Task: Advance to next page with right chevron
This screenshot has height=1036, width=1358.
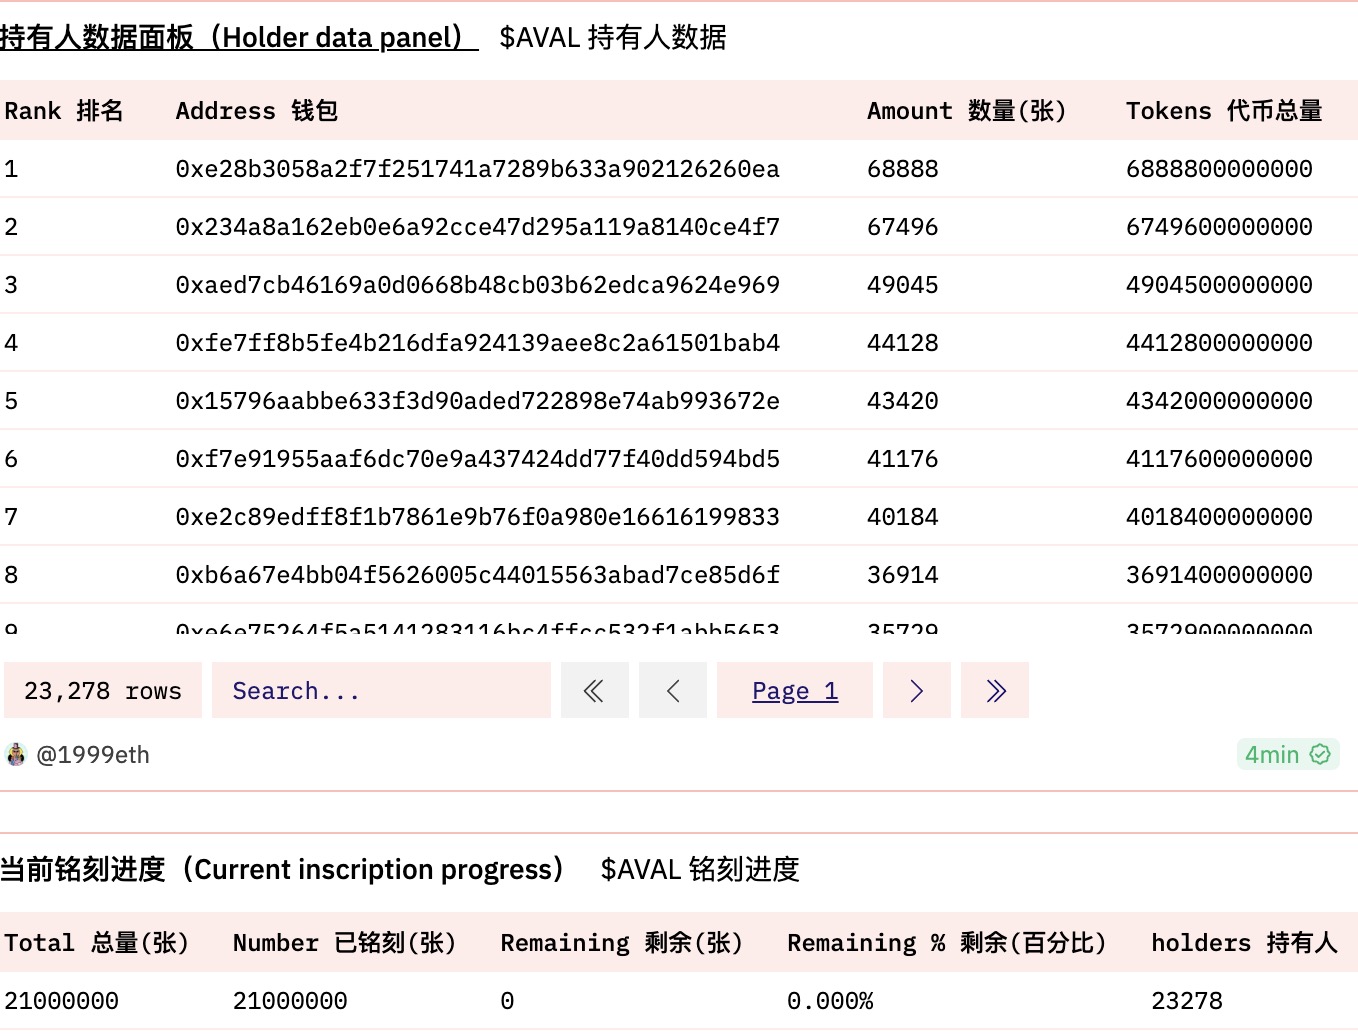Action: tap(917, 690)
